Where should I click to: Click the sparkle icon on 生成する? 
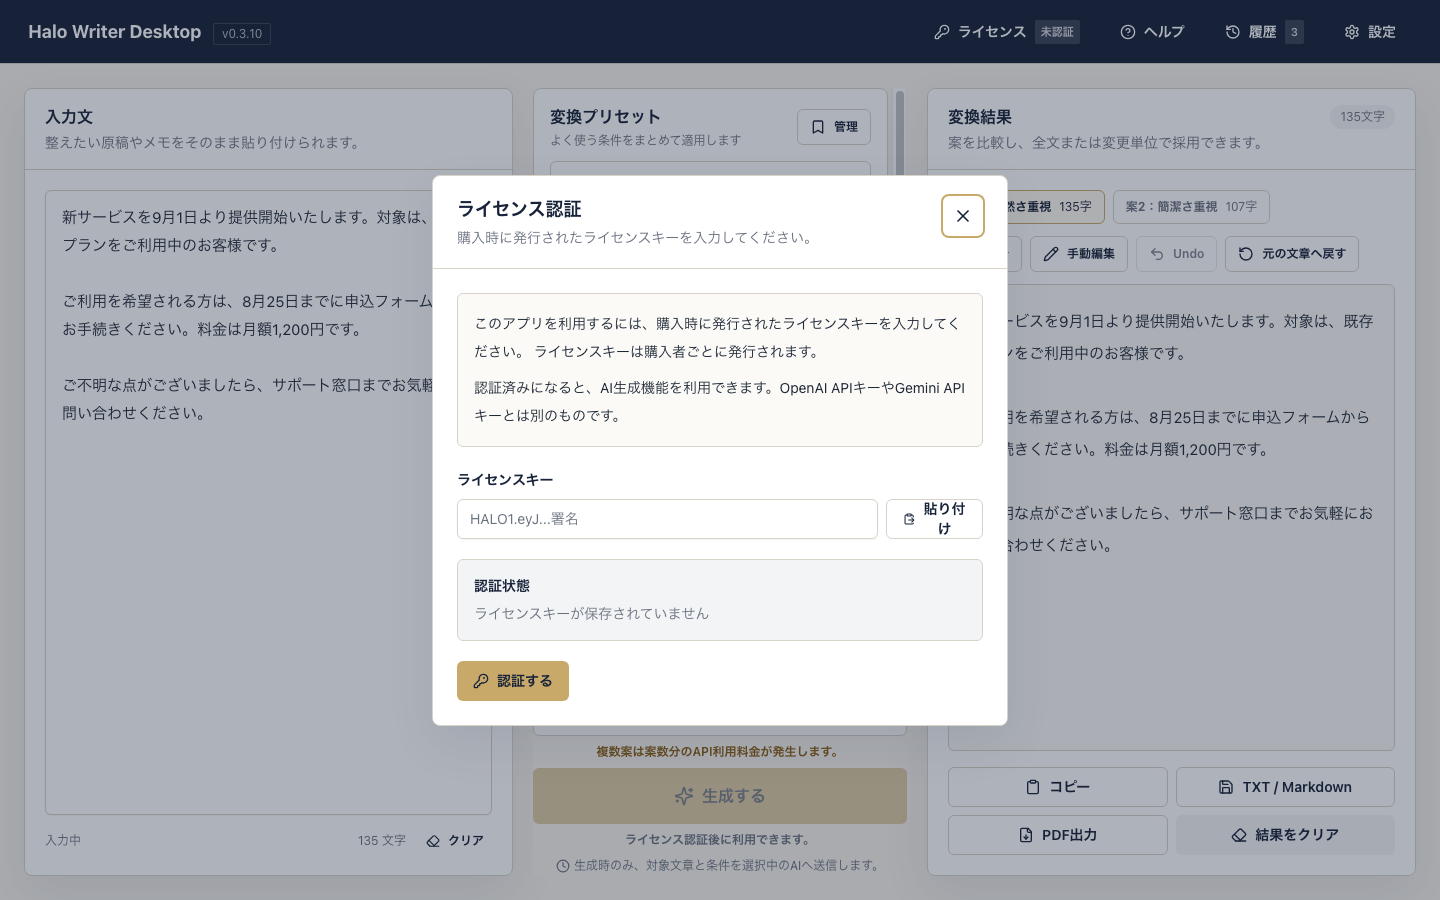click(684, 796)
